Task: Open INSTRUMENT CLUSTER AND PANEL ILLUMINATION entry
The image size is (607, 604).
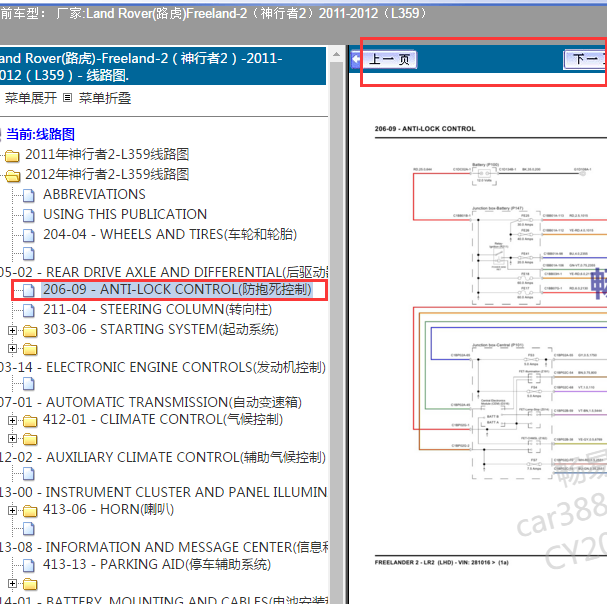Action: pos(164,492)
